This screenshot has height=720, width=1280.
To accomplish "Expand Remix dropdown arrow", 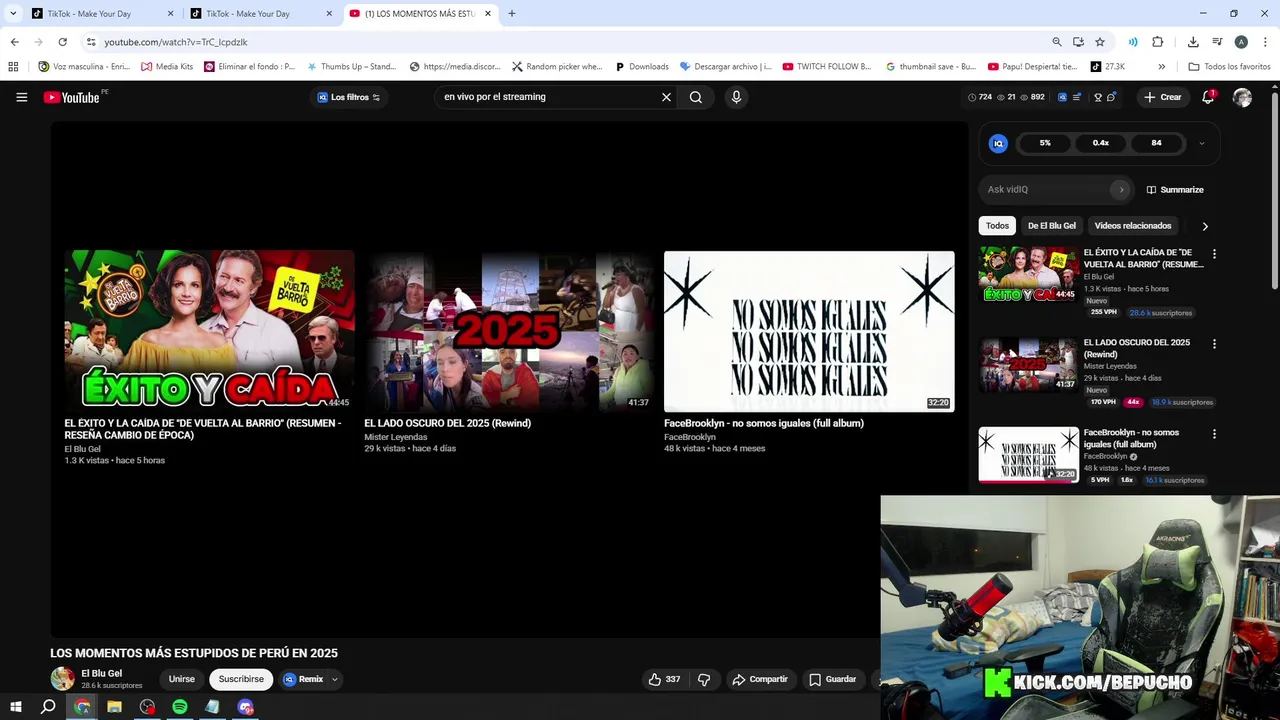I will pos(335,679).
